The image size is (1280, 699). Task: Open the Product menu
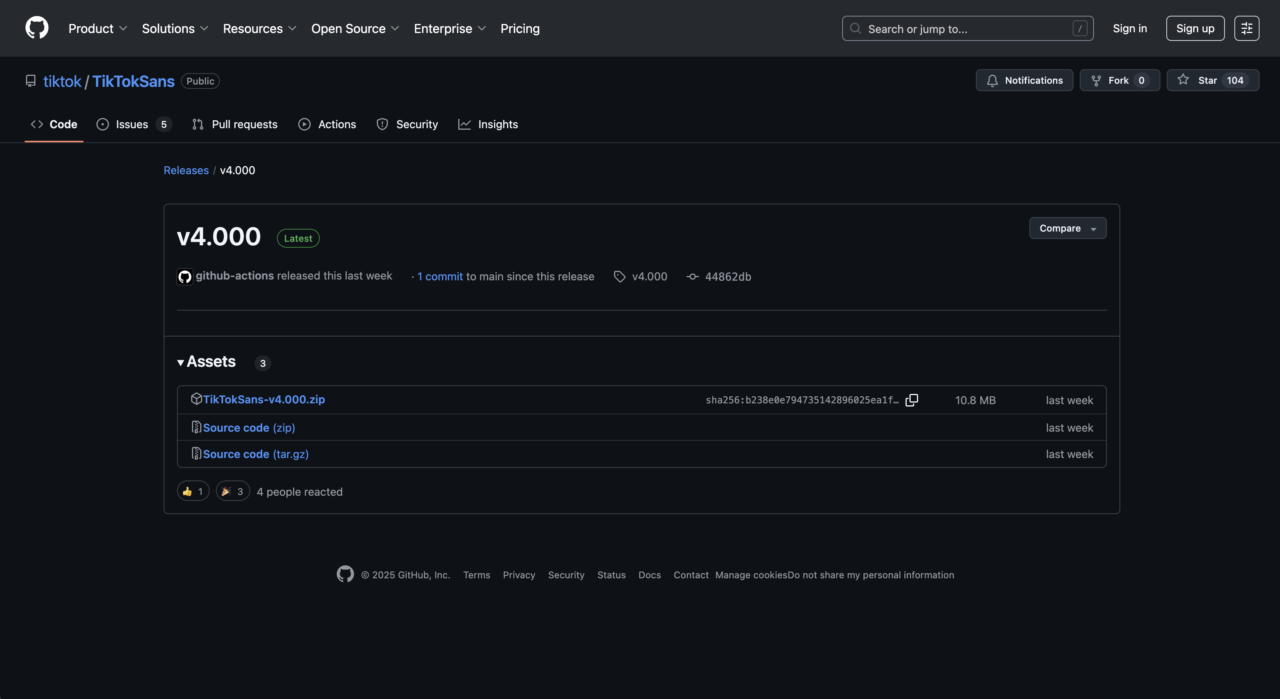point(98,29)
